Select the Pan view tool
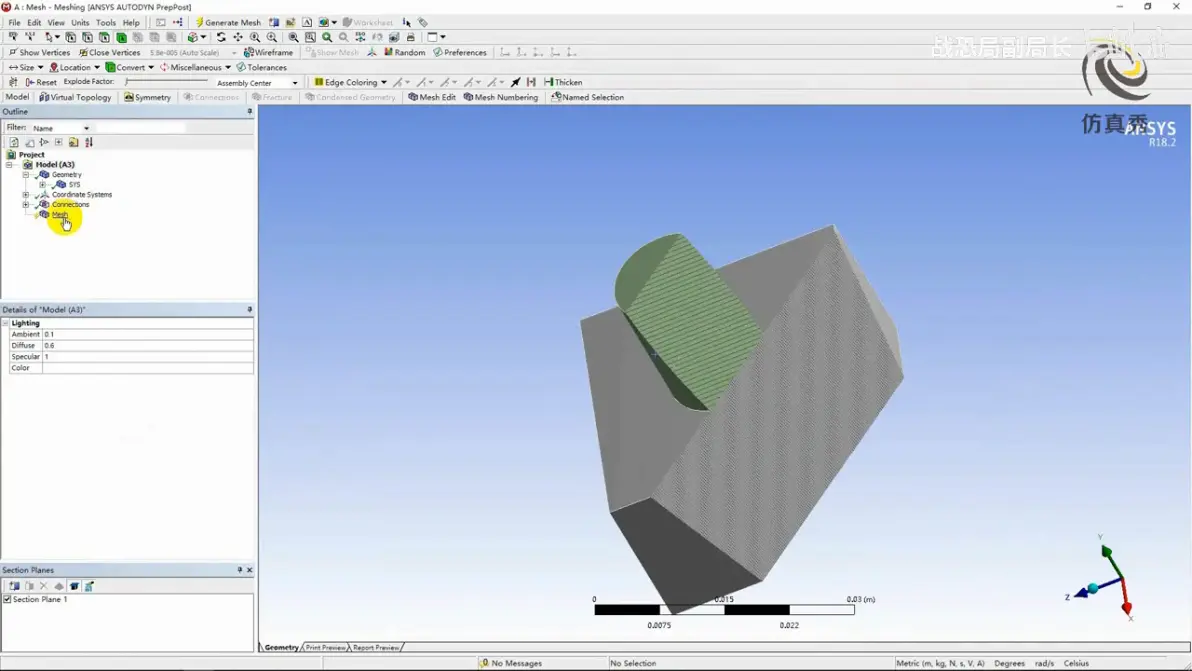This screenshot has width=1192, height=671. (x=238, y=37)
